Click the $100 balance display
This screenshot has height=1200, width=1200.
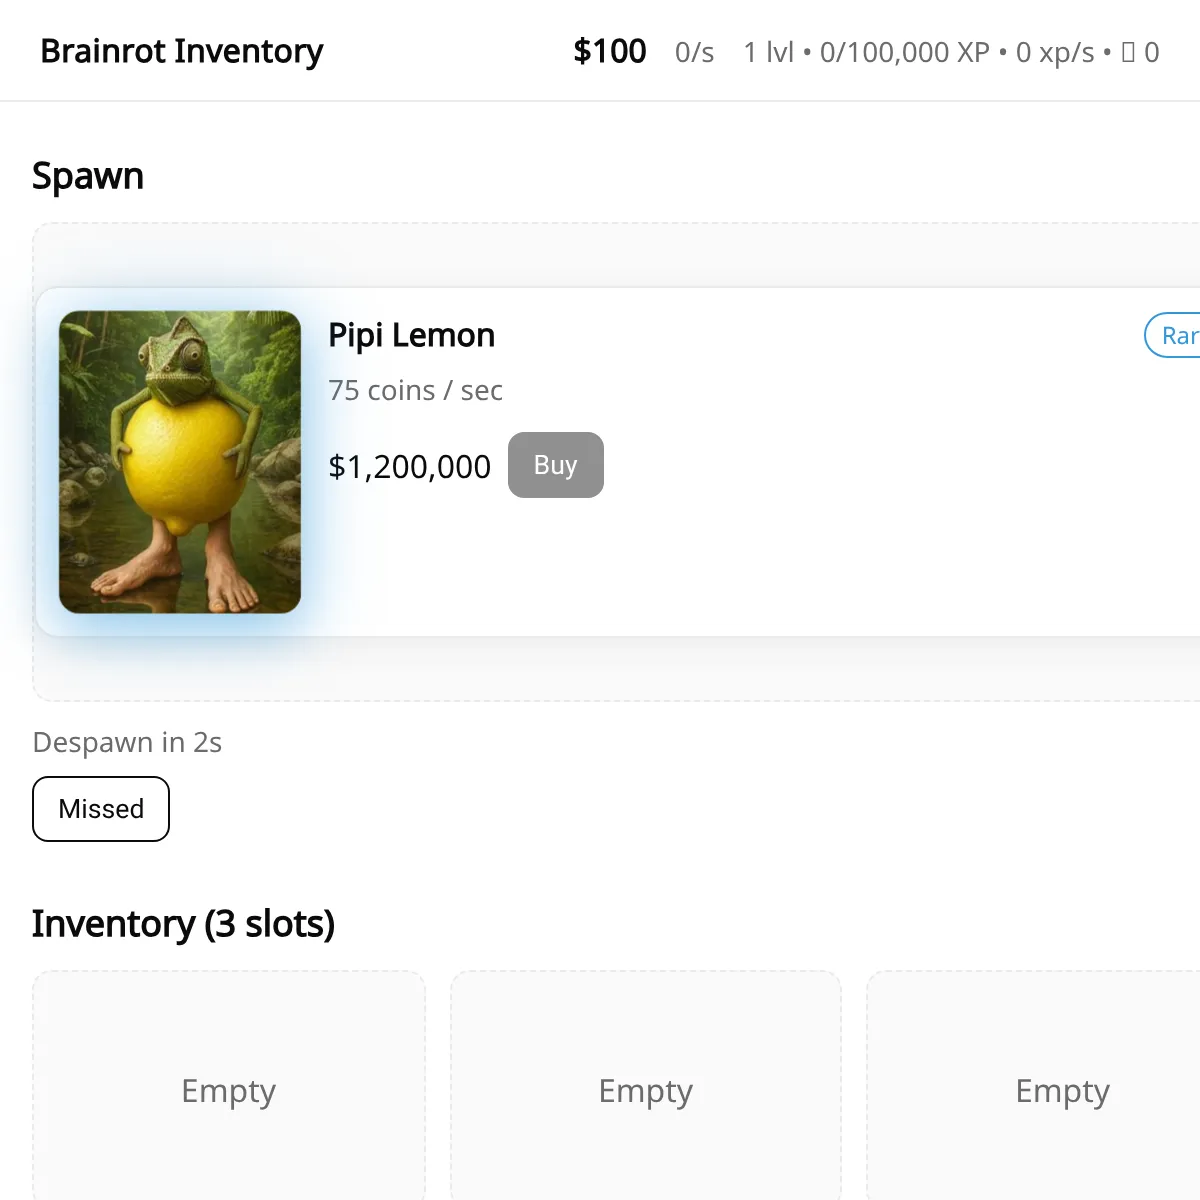(609, 51)
